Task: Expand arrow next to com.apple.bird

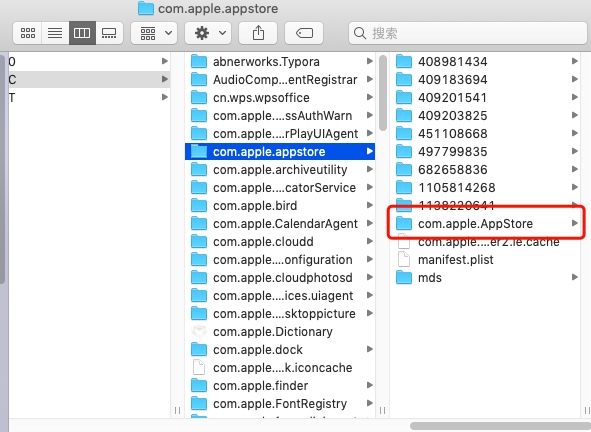Action: pyautogui.click(x=370, y=205)
